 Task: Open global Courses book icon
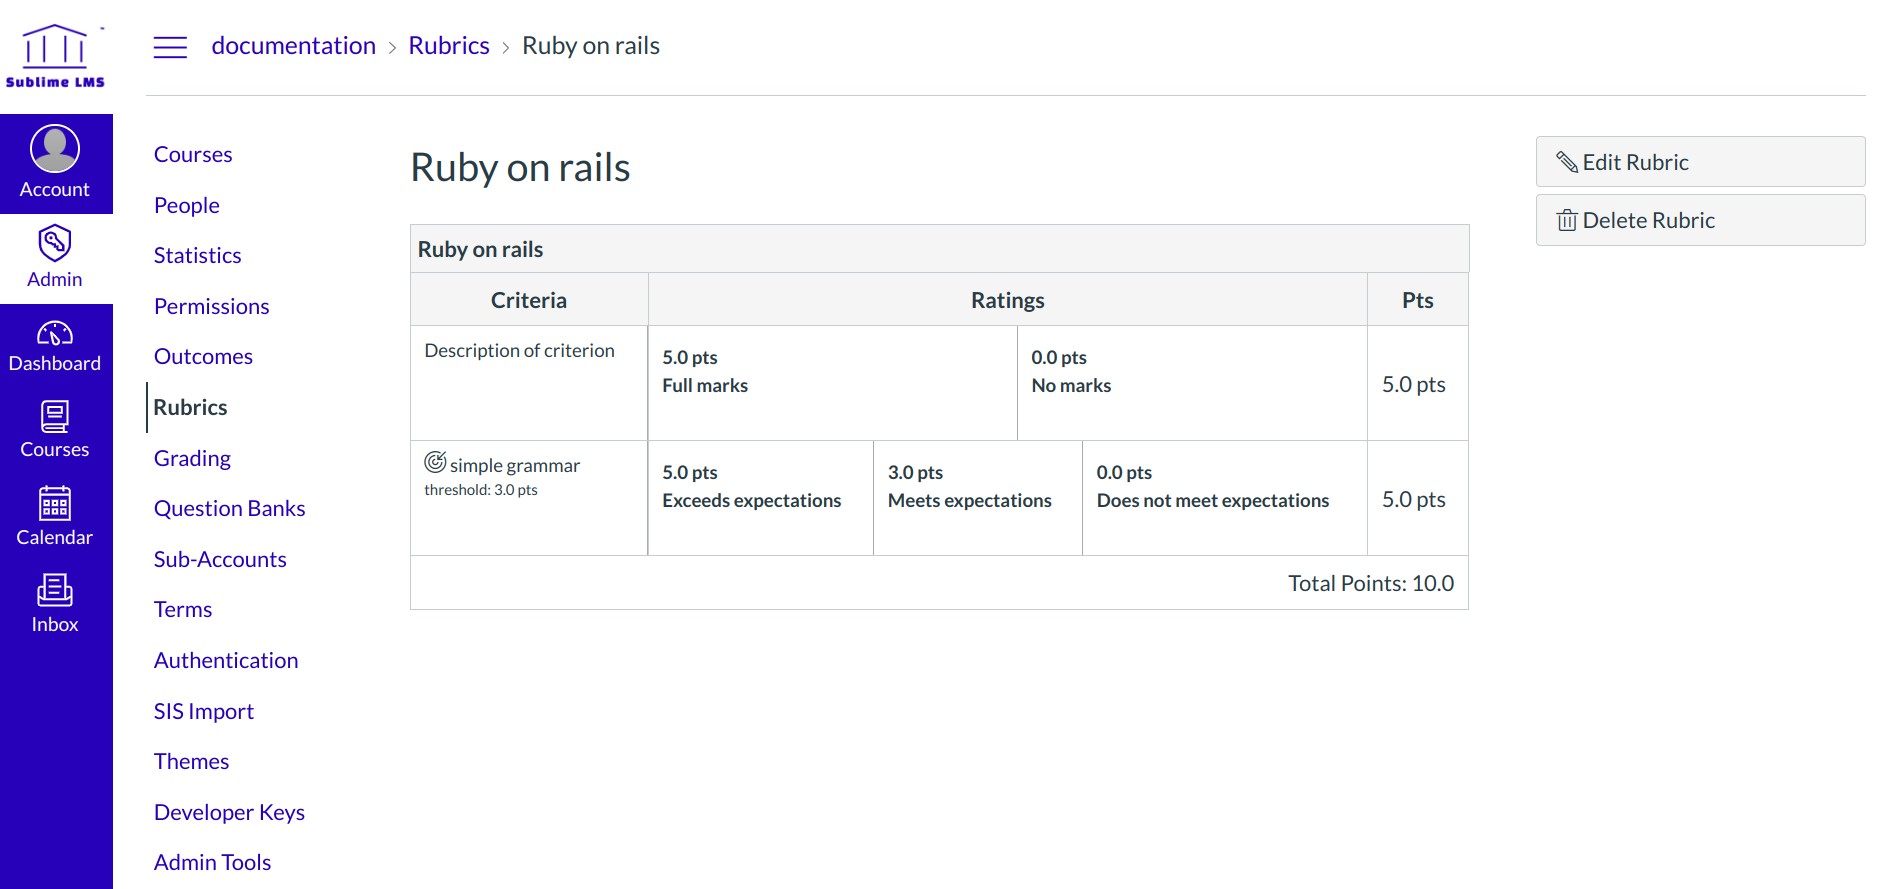[x=55, y=416]
